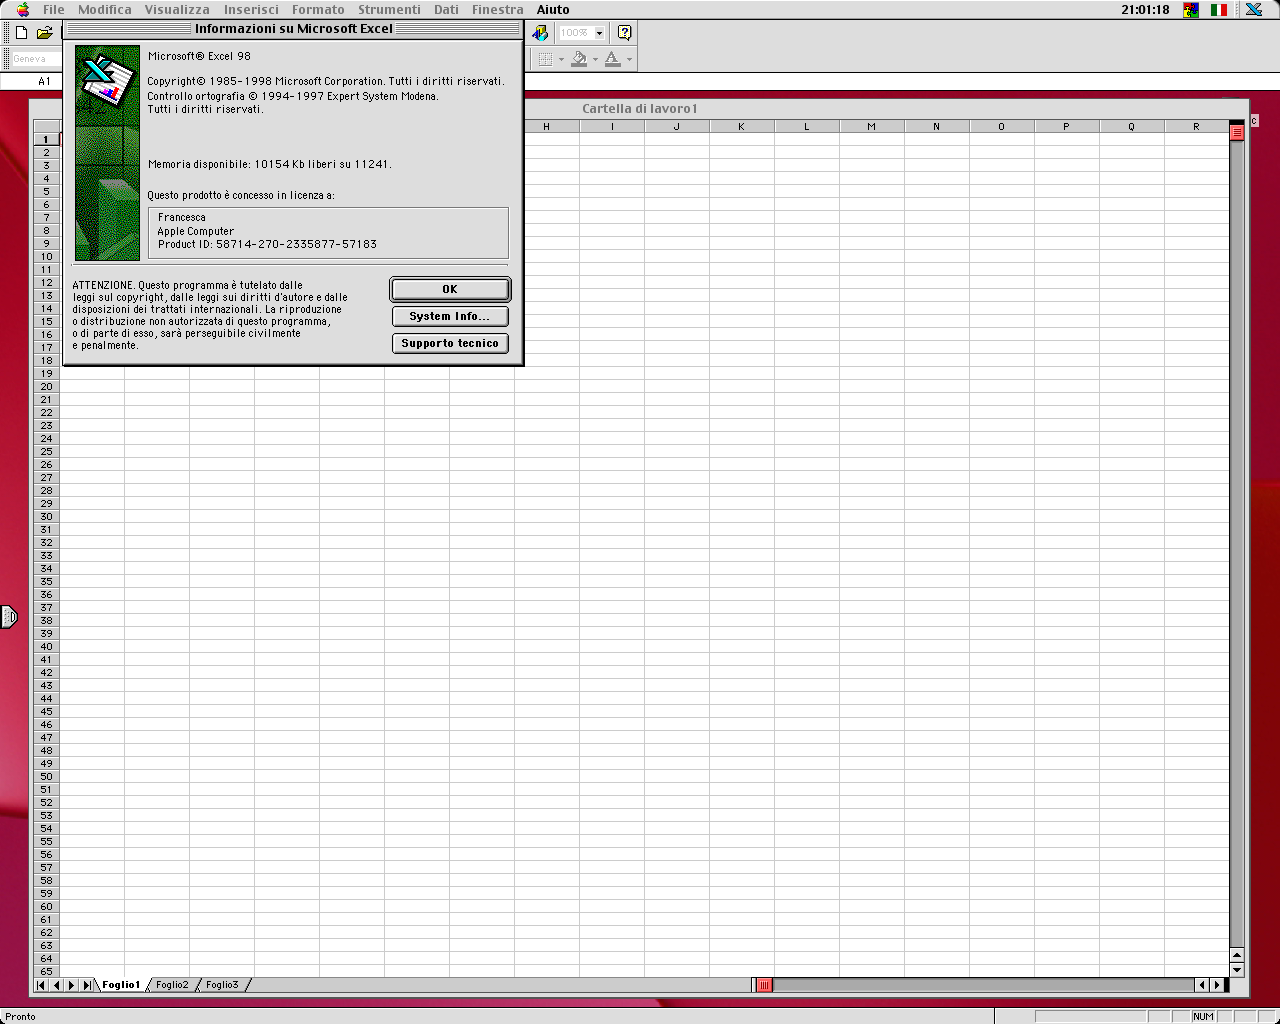Screen dimensions: 1280x1024
Task: Click the New workbook icon
Action: coord(21,33)
